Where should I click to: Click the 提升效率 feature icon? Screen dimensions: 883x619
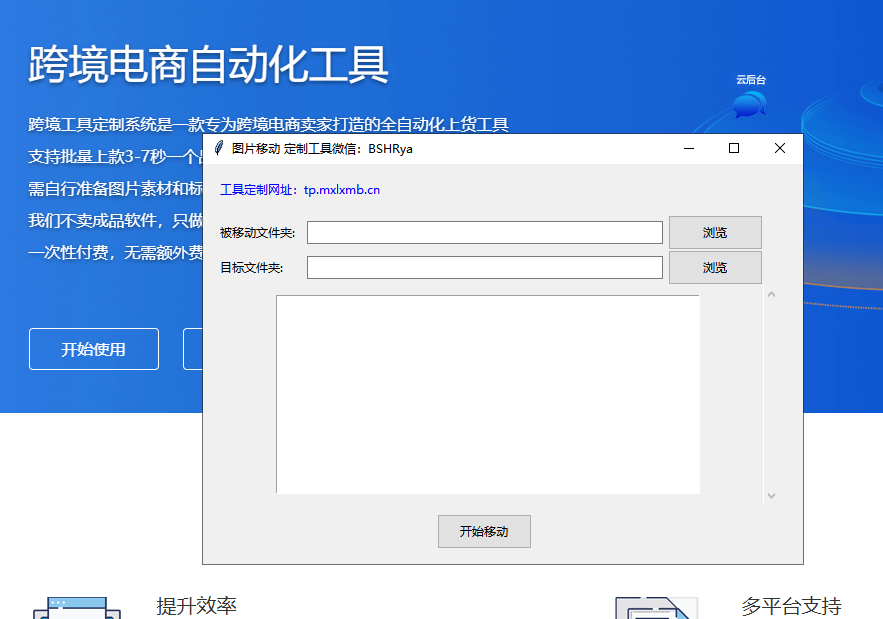[x=75, y=606]
